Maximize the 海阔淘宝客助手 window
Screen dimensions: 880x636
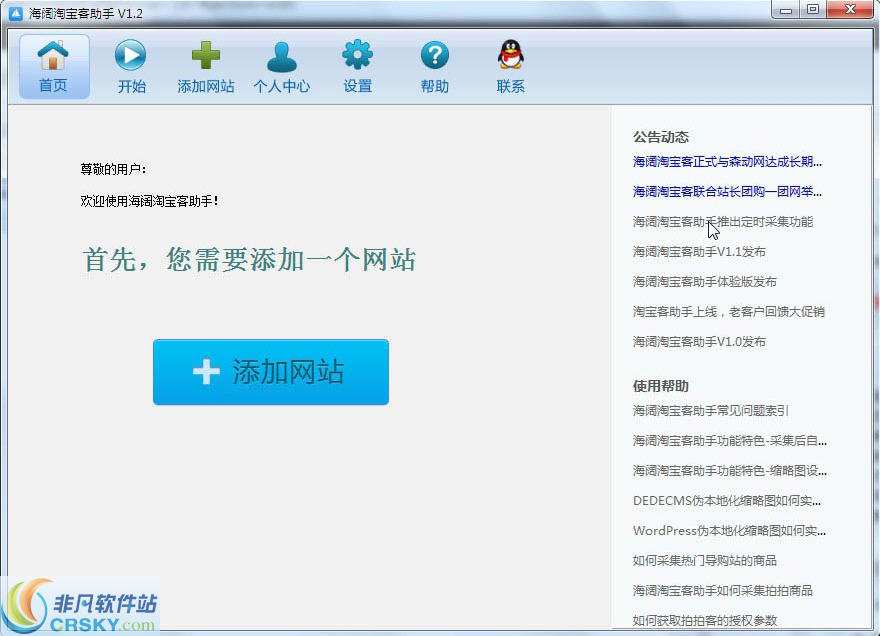[x=813, y=10]
